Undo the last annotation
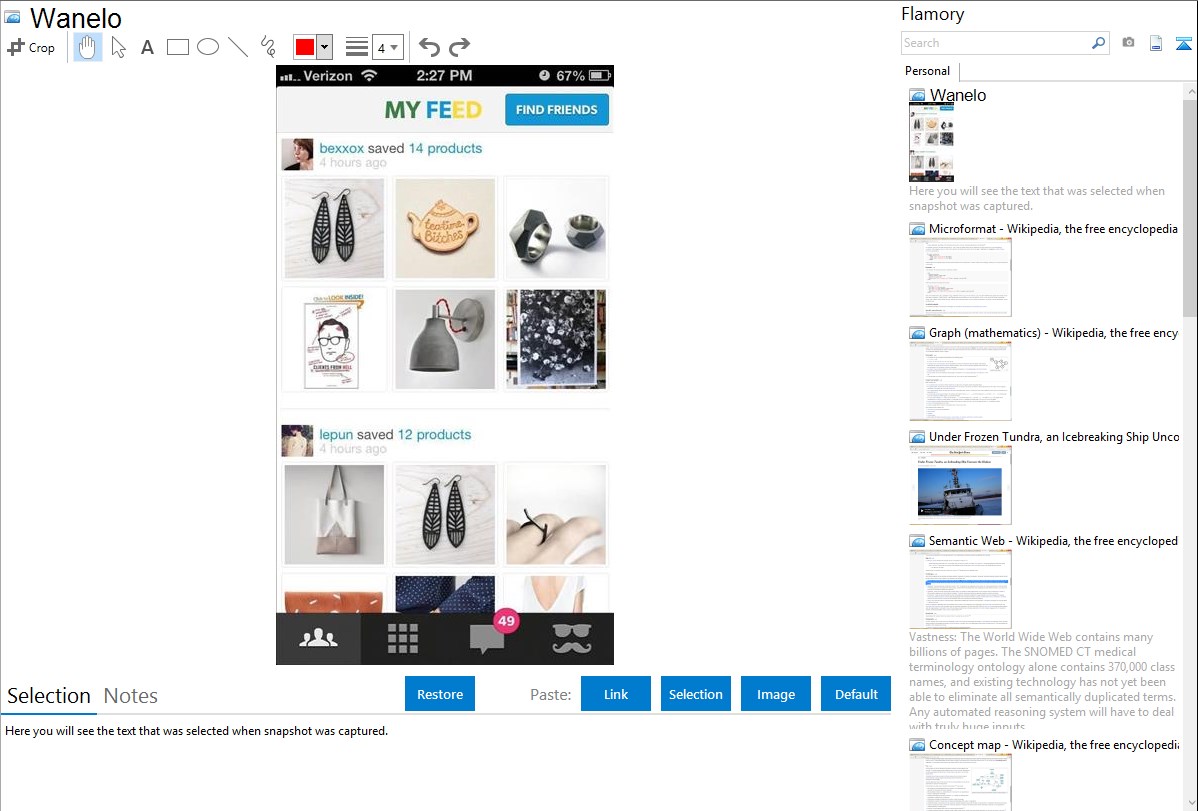This screenshot has width=1198, height=811. coord(429,47)
